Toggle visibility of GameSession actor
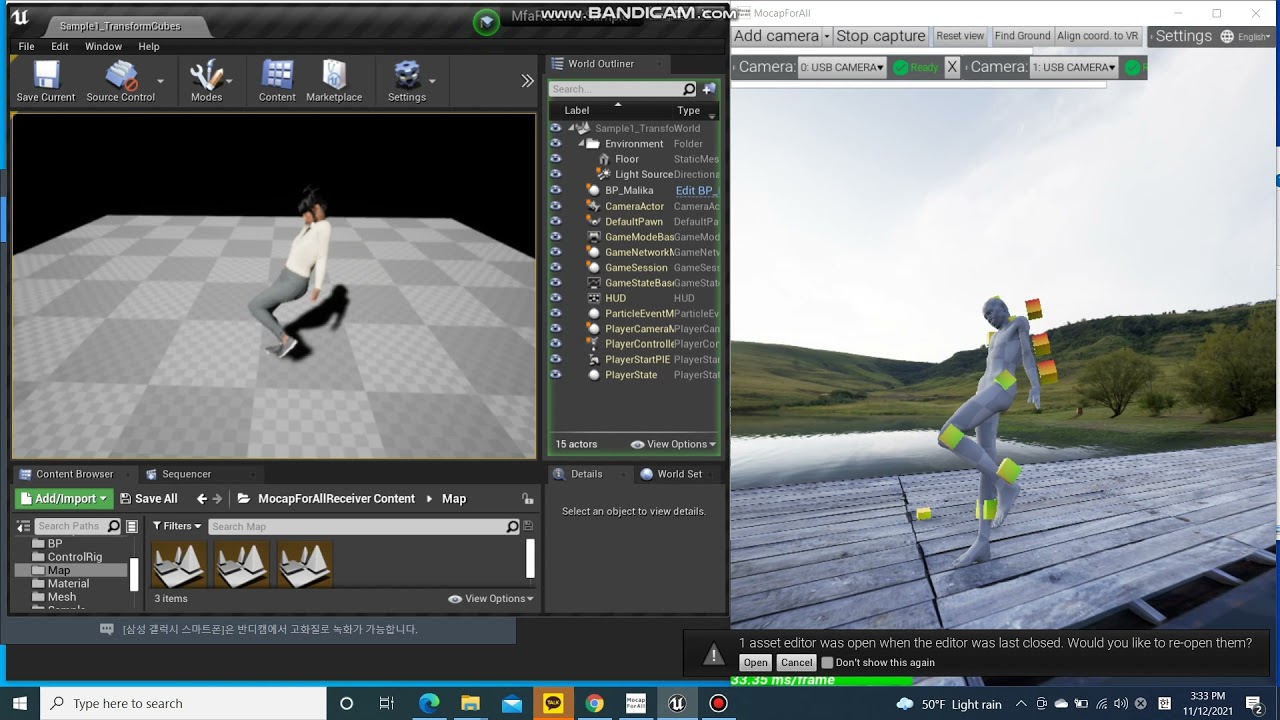Screen dimensions: 1280x720 (x=555, y=267)
